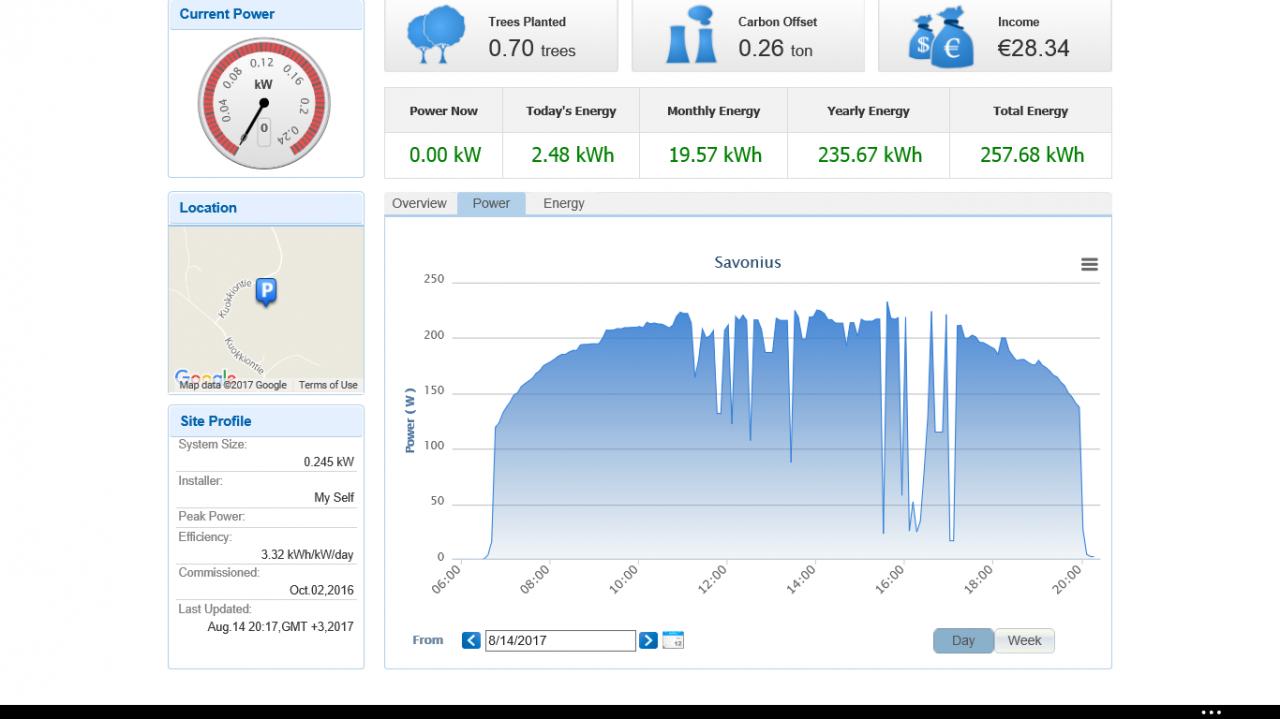The height and width of the screenshot is (719, 1280).
Task: Click the Commissioned Oct.02,2016 date
Action: tap(322, 590)
